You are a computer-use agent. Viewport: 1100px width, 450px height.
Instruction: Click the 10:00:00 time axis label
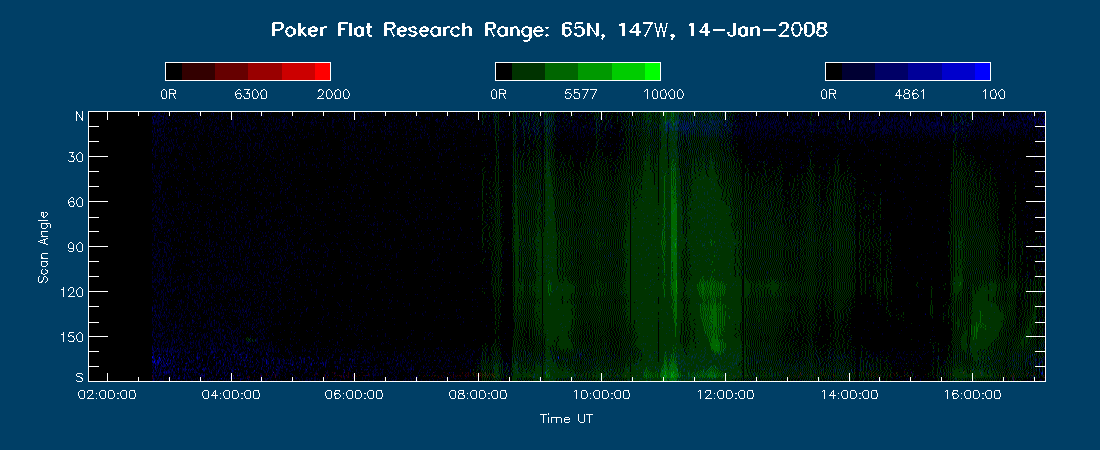(x=601, y=395)
